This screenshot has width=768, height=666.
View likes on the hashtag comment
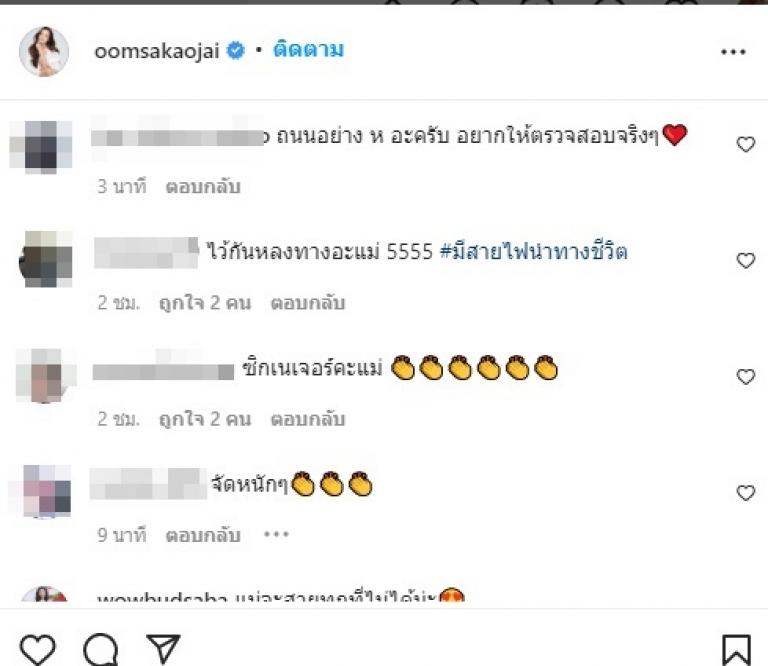pyautogui.click(x=205, y=303)
